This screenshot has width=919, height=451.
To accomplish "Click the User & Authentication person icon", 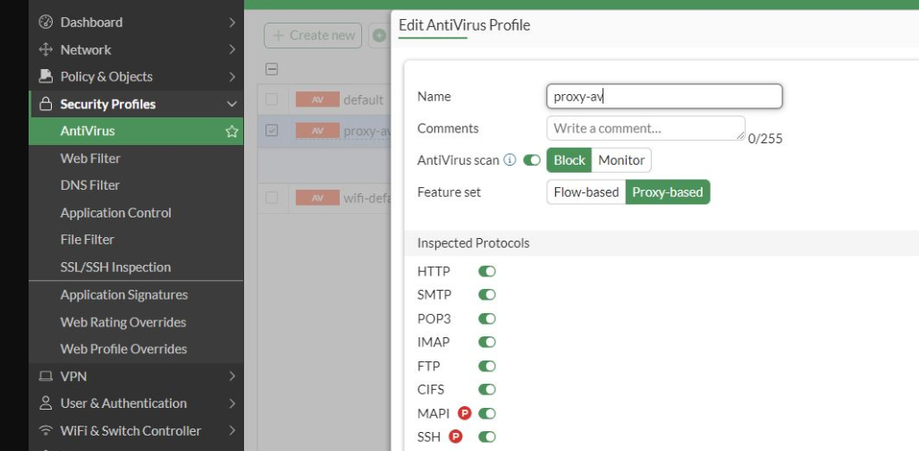I will click(x=45, y=403).
